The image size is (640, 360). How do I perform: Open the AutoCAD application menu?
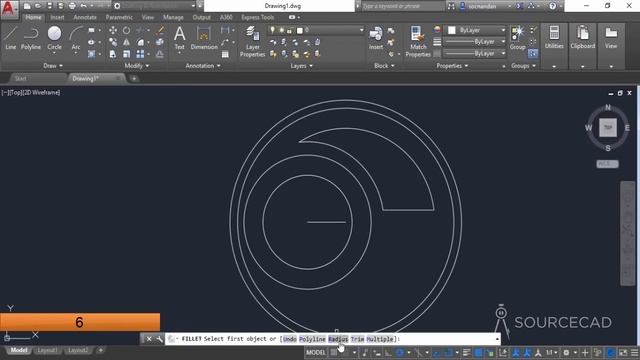(9, 9)
